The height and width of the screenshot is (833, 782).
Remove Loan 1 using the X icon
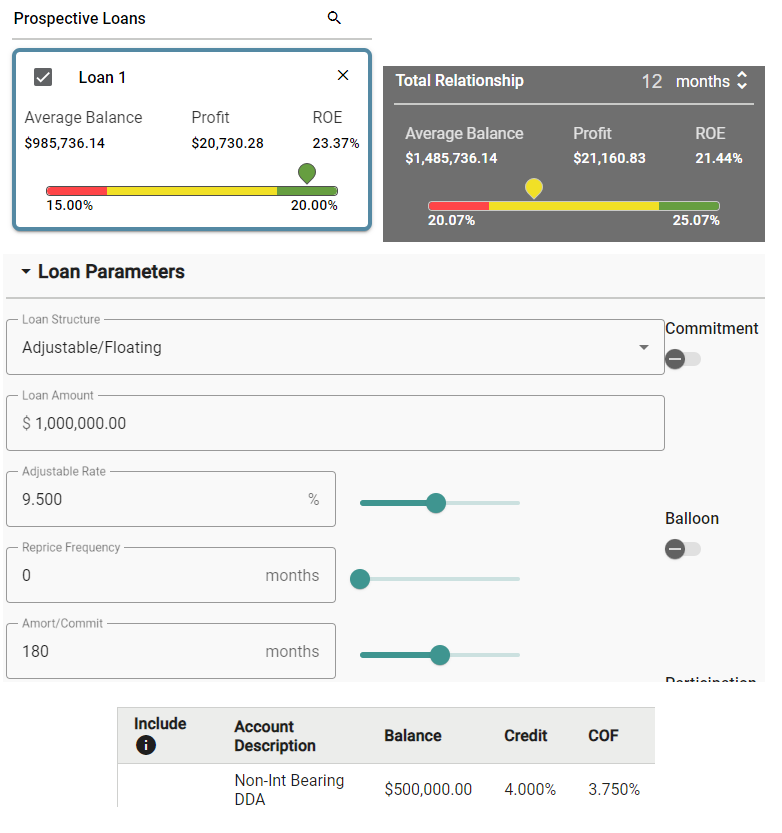point(343,76)
